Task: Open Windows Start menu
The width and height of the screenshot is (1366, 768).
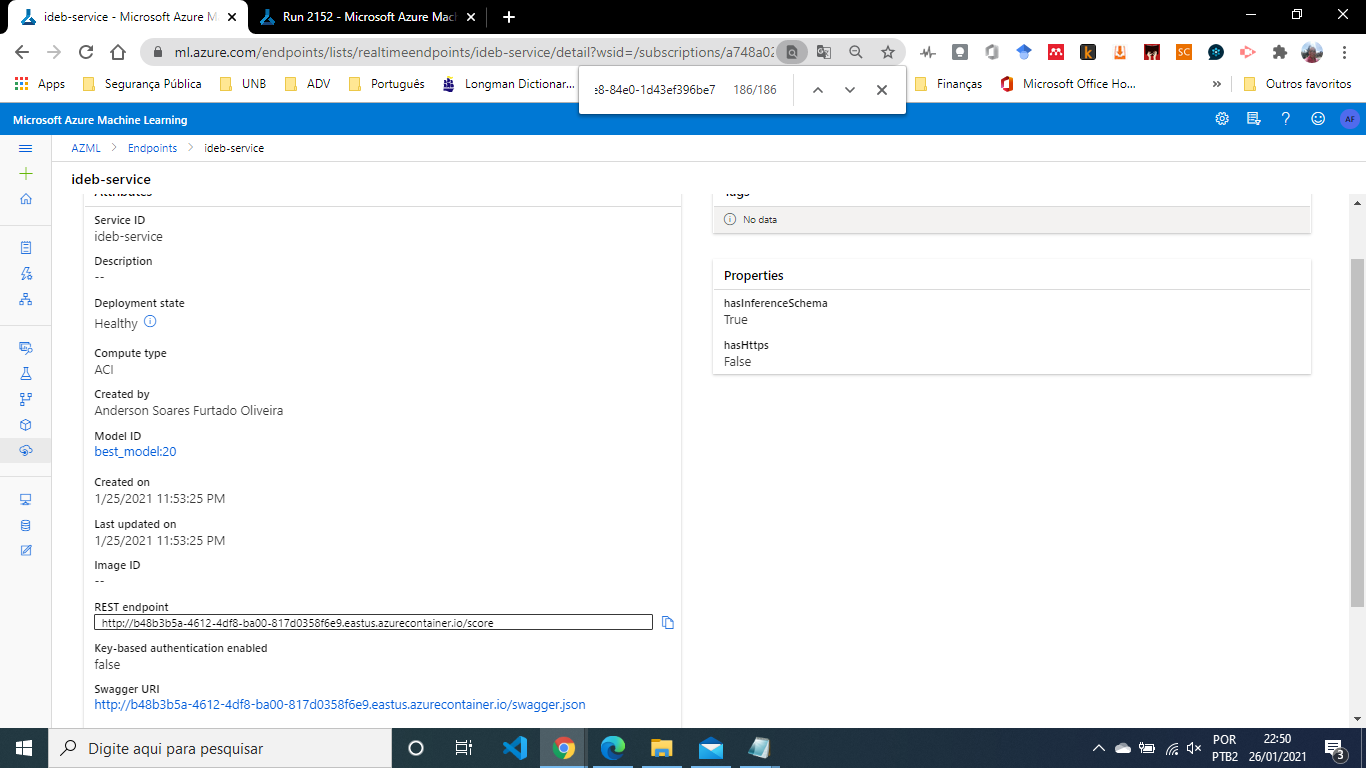Action: coord(24,748)
